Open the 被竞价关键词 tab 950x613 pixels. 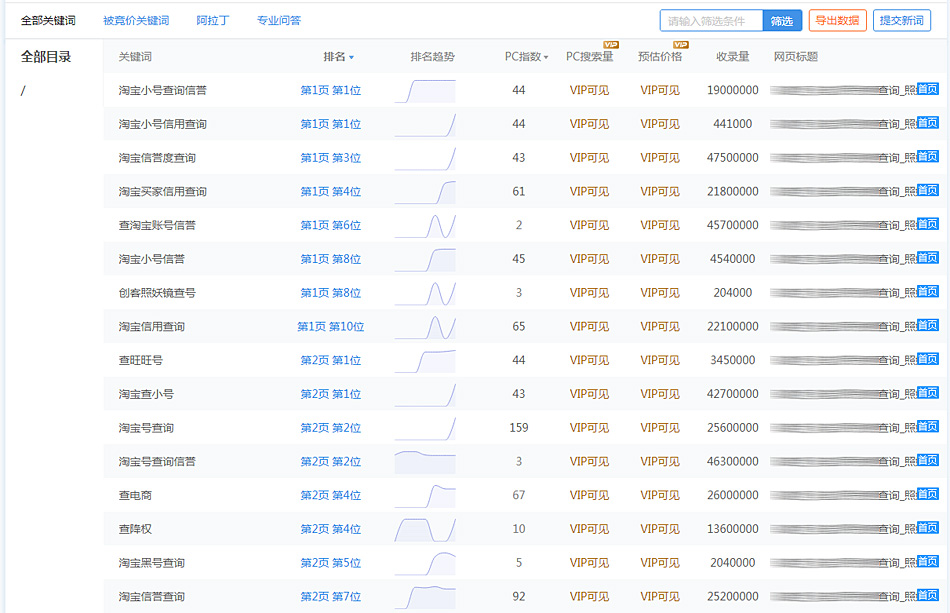(136, 21)
